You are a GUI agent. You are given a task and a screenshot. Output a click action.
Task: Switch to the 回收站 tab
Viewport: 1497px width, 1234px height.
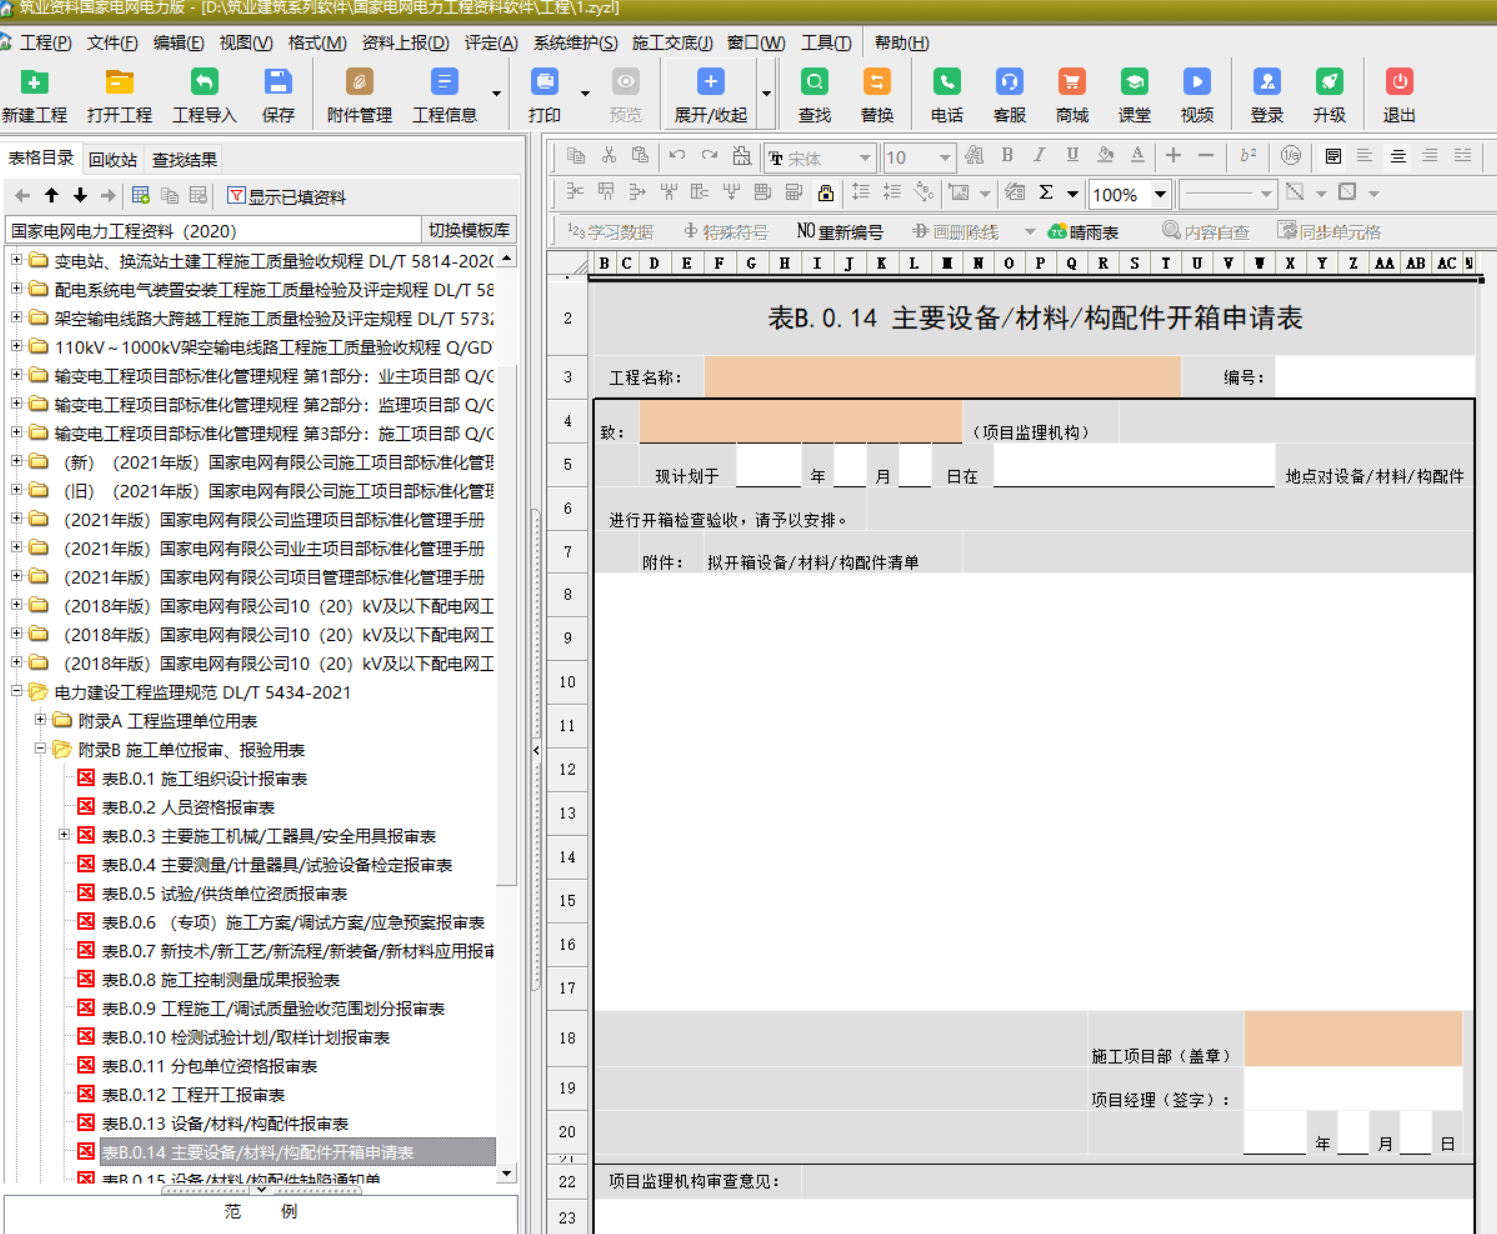point(113,160)
